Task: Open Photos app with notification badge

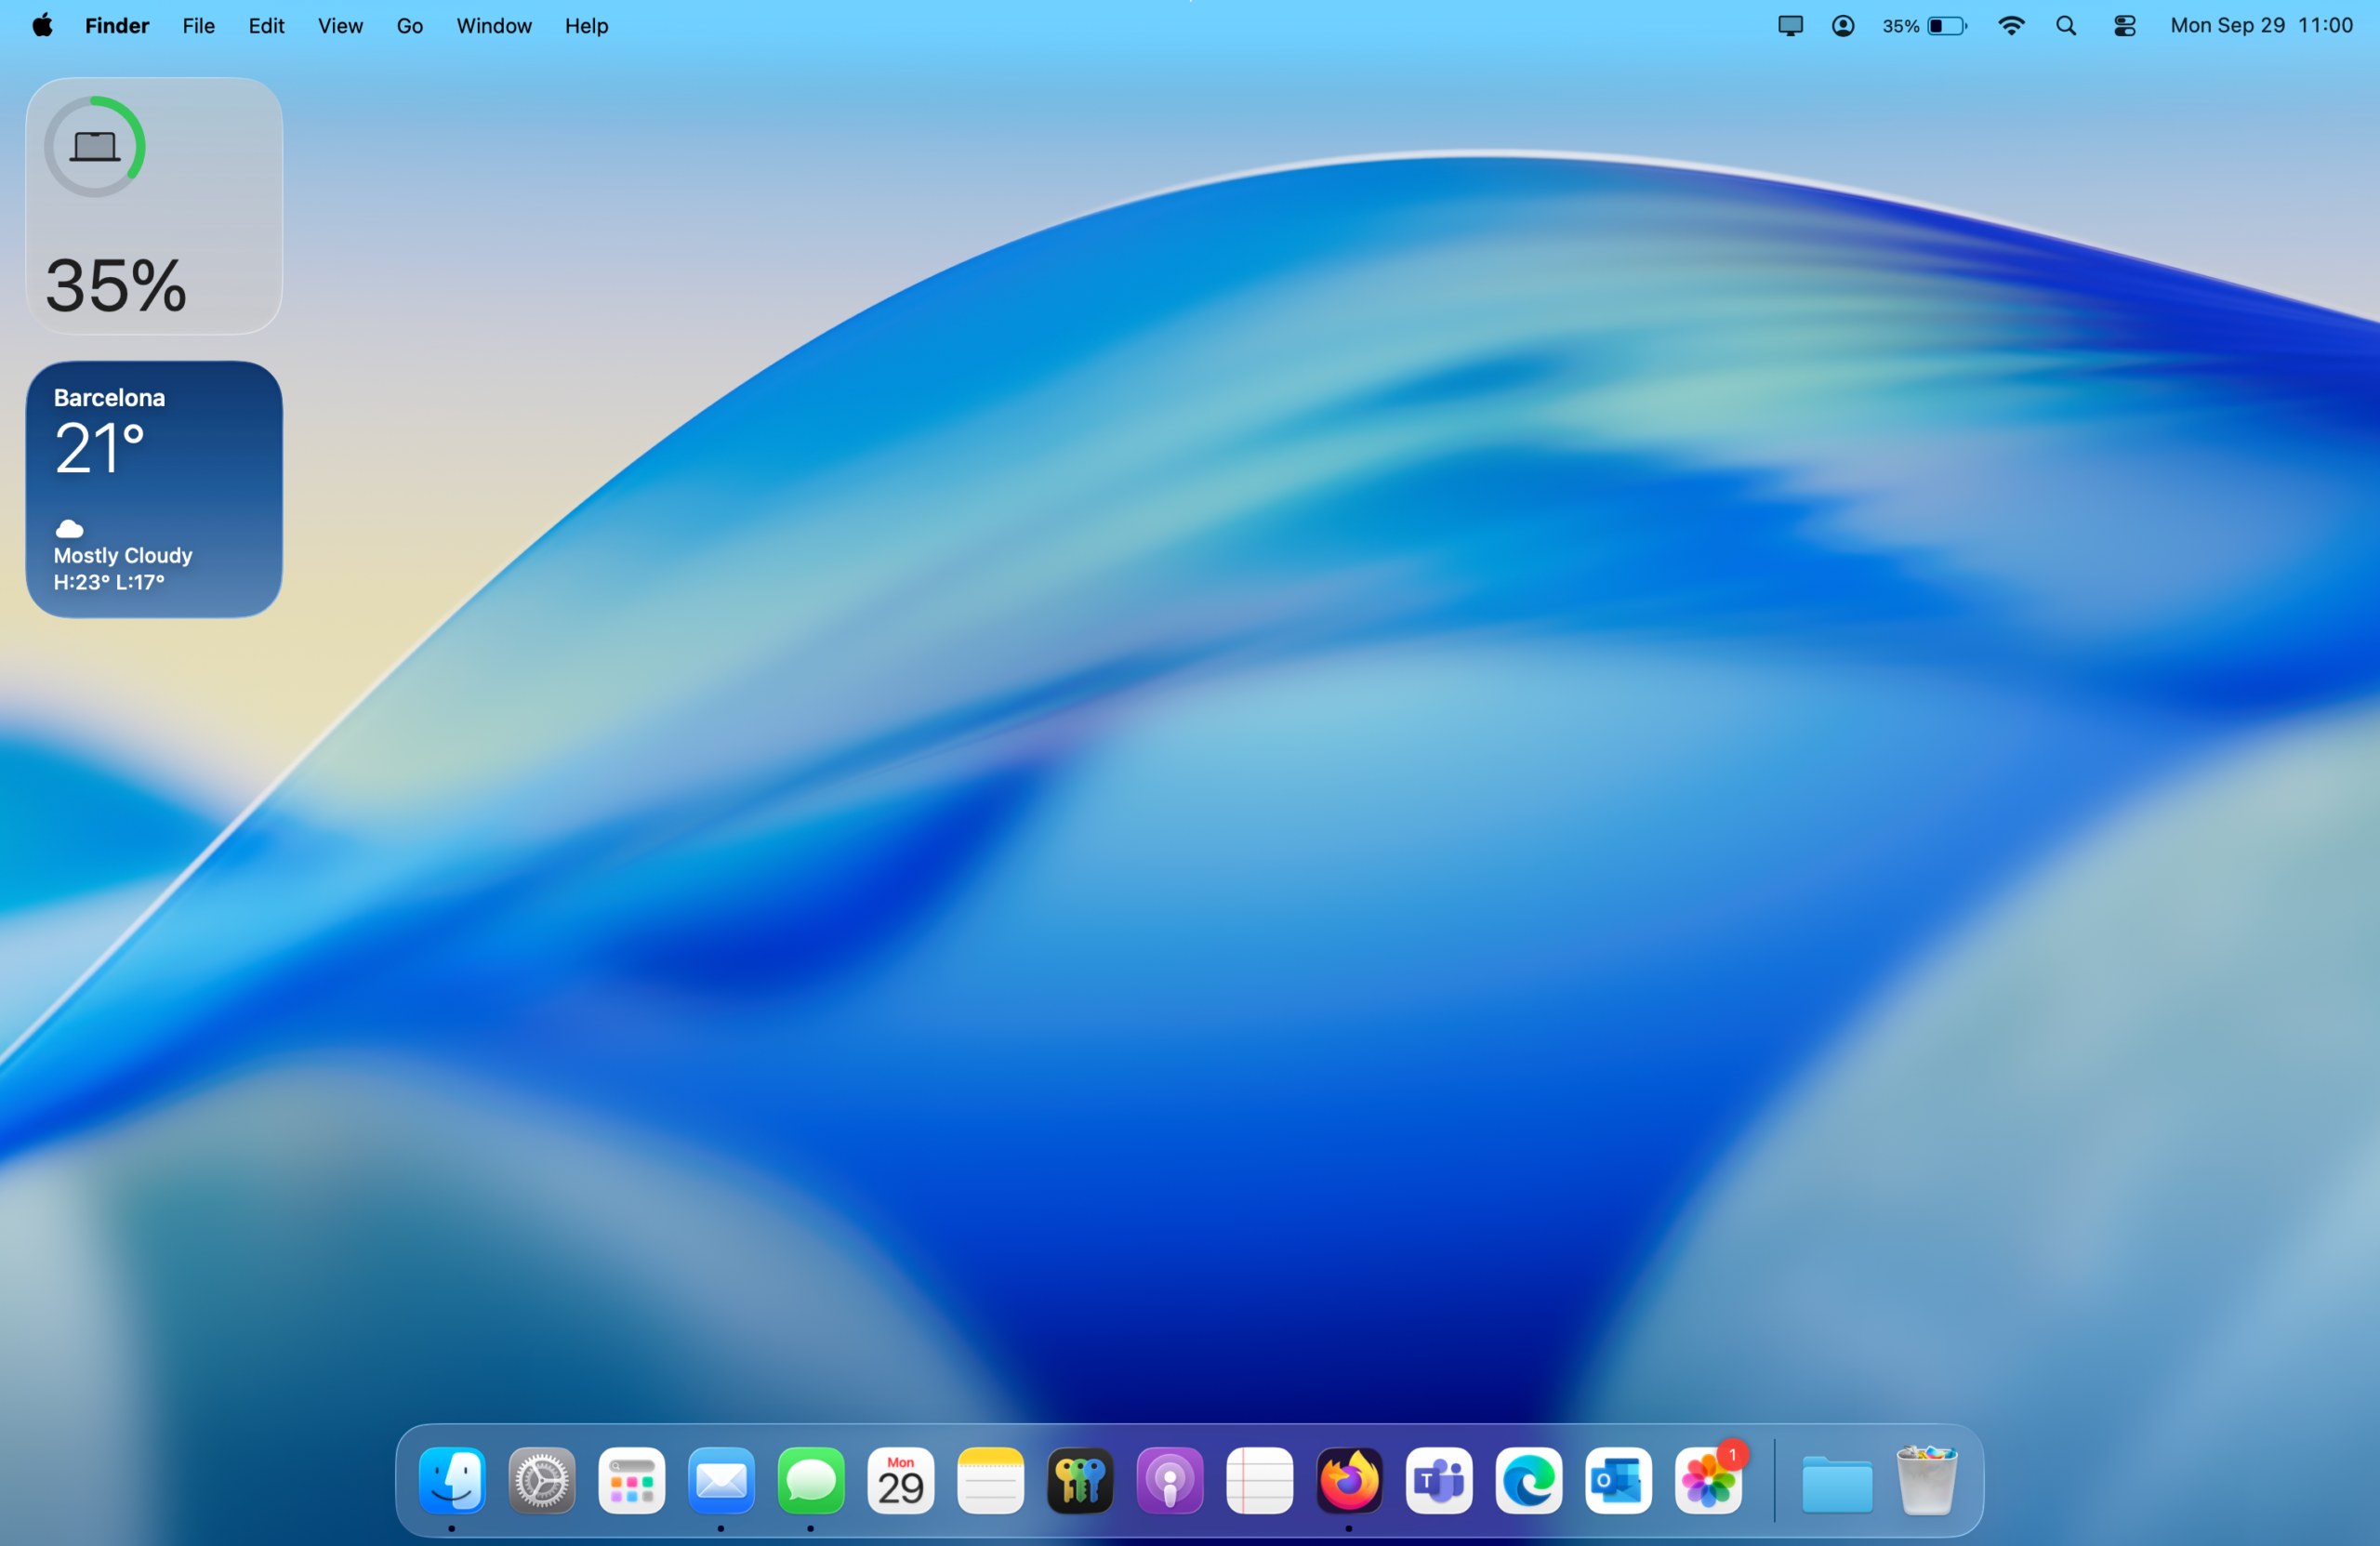Action: click(1708, 1480)
